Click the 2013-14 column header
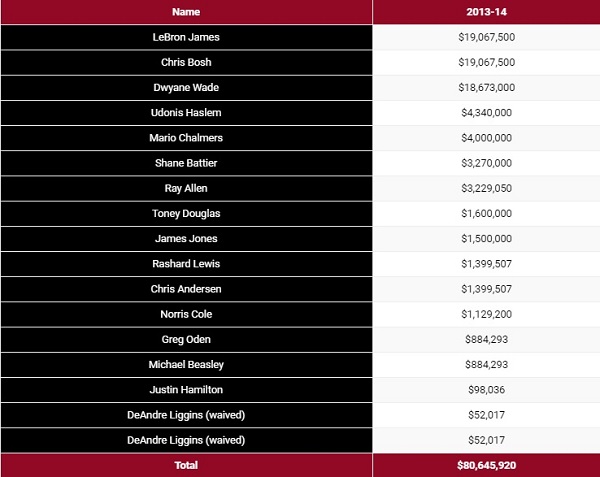Viewport: 600px width, 477px height. click(486, 12)
